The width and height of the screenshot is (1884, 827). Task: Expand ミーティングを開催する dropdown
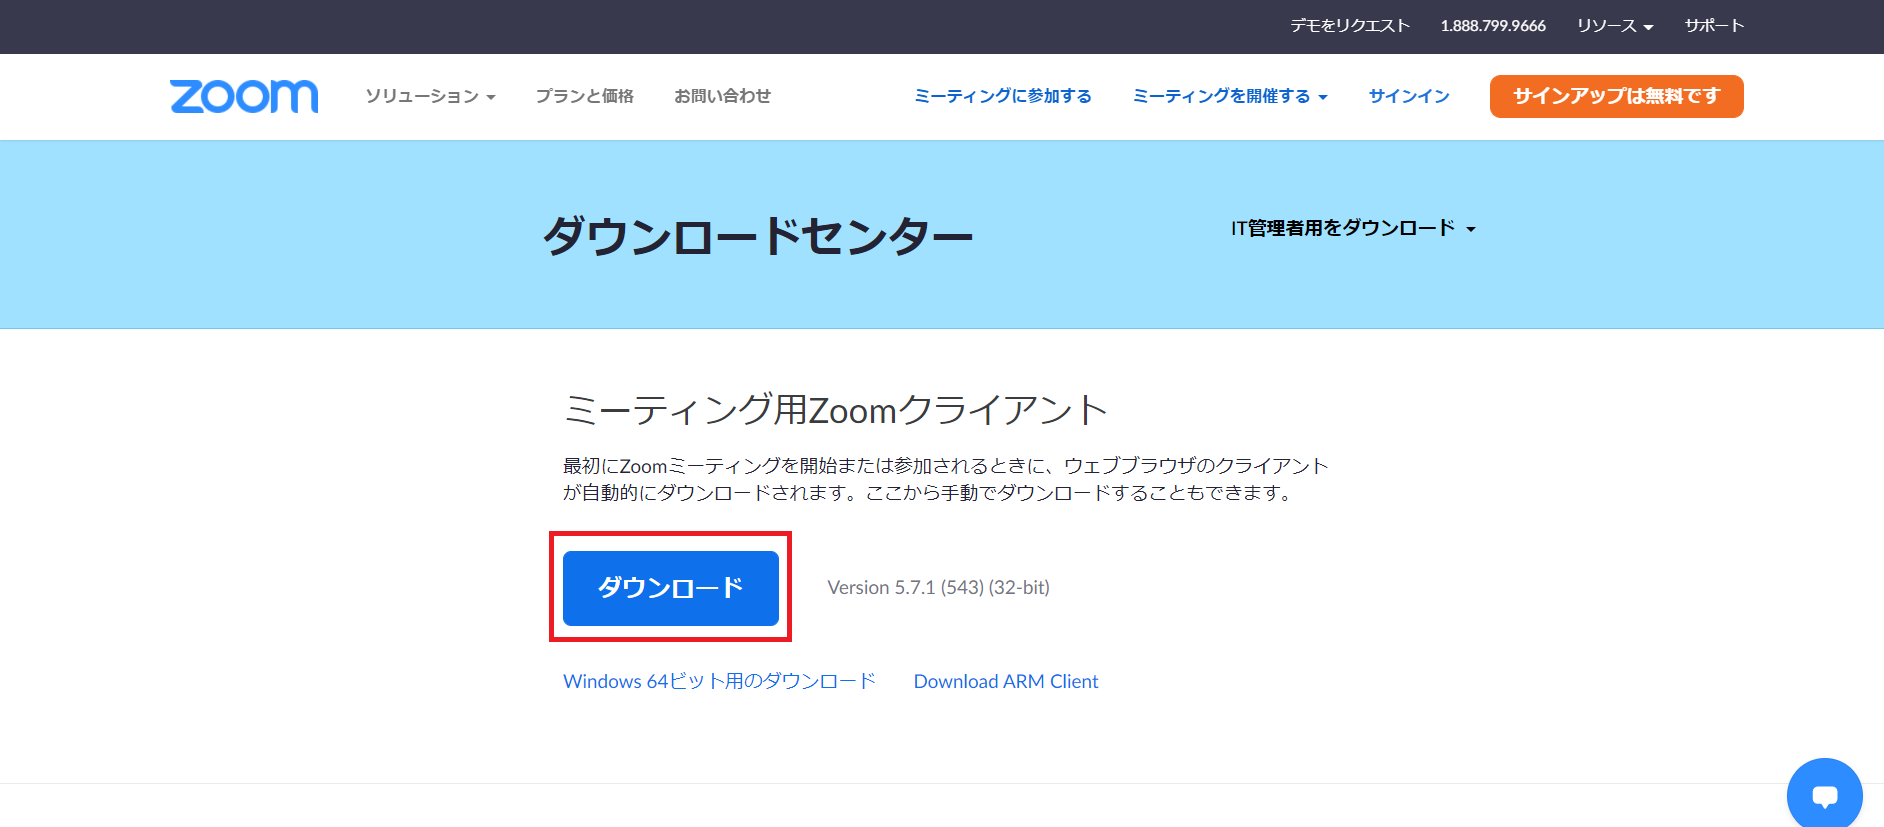point(1229,96)
